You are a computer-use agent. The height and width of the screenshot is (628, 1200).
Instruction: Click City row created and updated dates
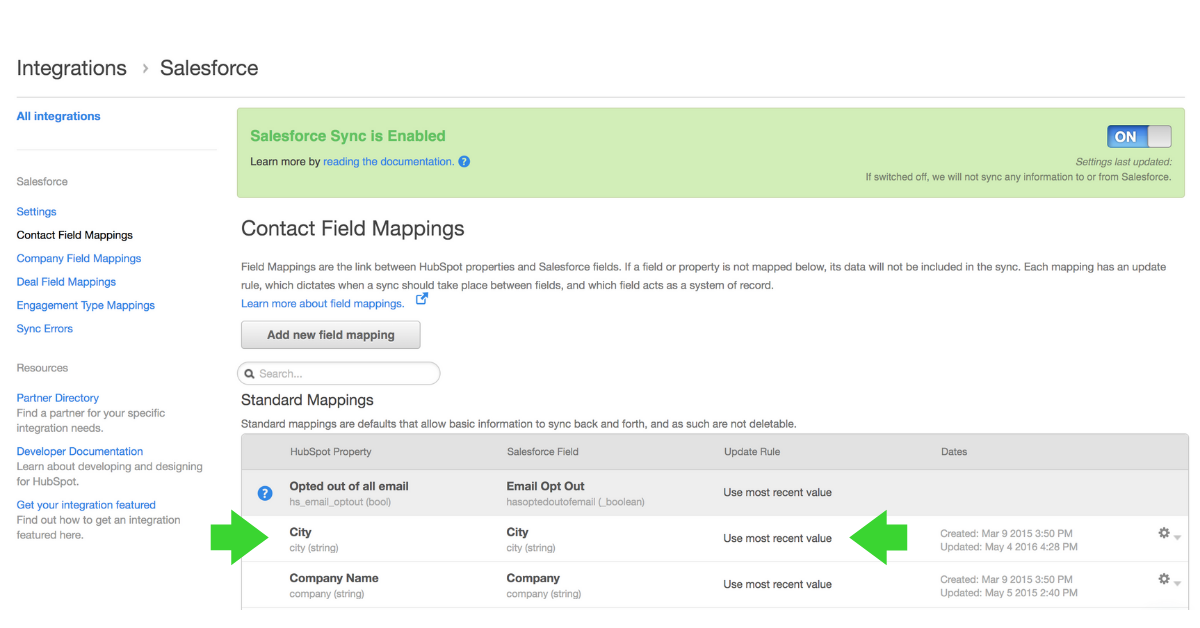[1009, 540]
